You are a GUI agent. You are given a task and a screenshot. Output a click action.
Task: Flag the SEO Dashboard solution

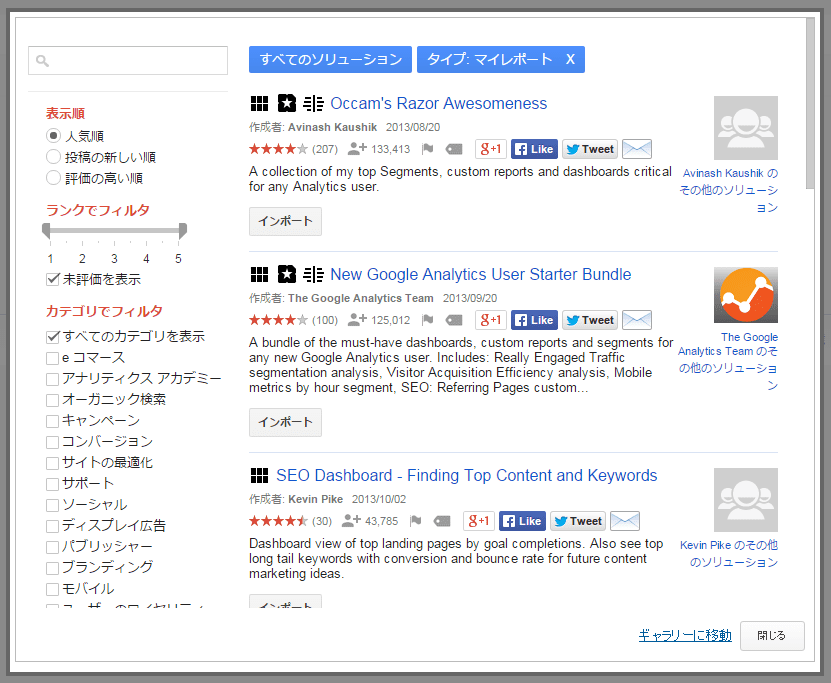[416, 521]
